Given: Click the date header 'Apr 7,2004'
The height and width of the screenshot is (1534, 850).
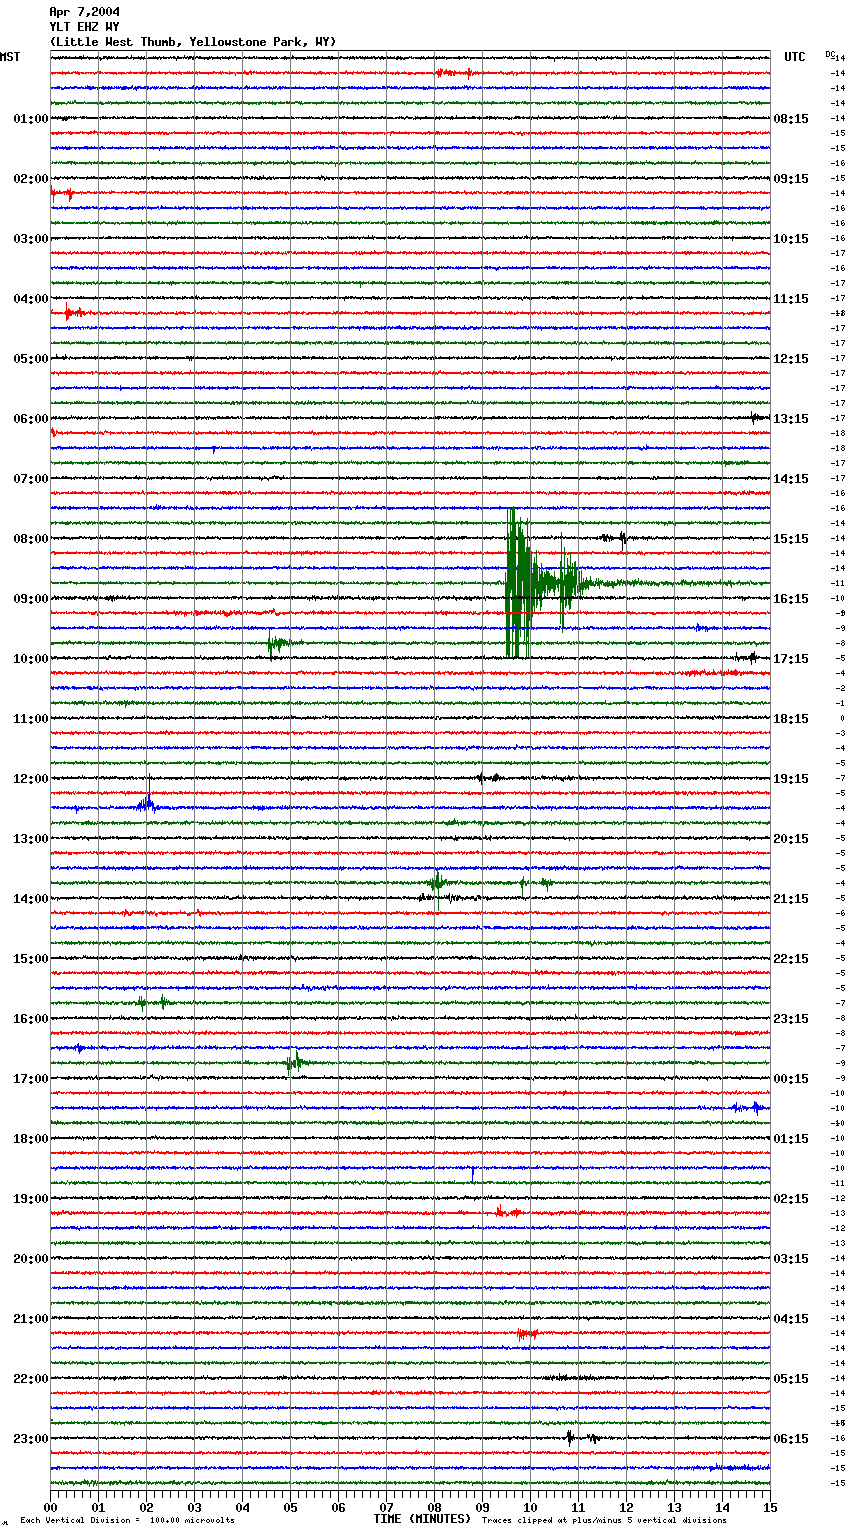Looking at the screenshot, I should [84, 12].
